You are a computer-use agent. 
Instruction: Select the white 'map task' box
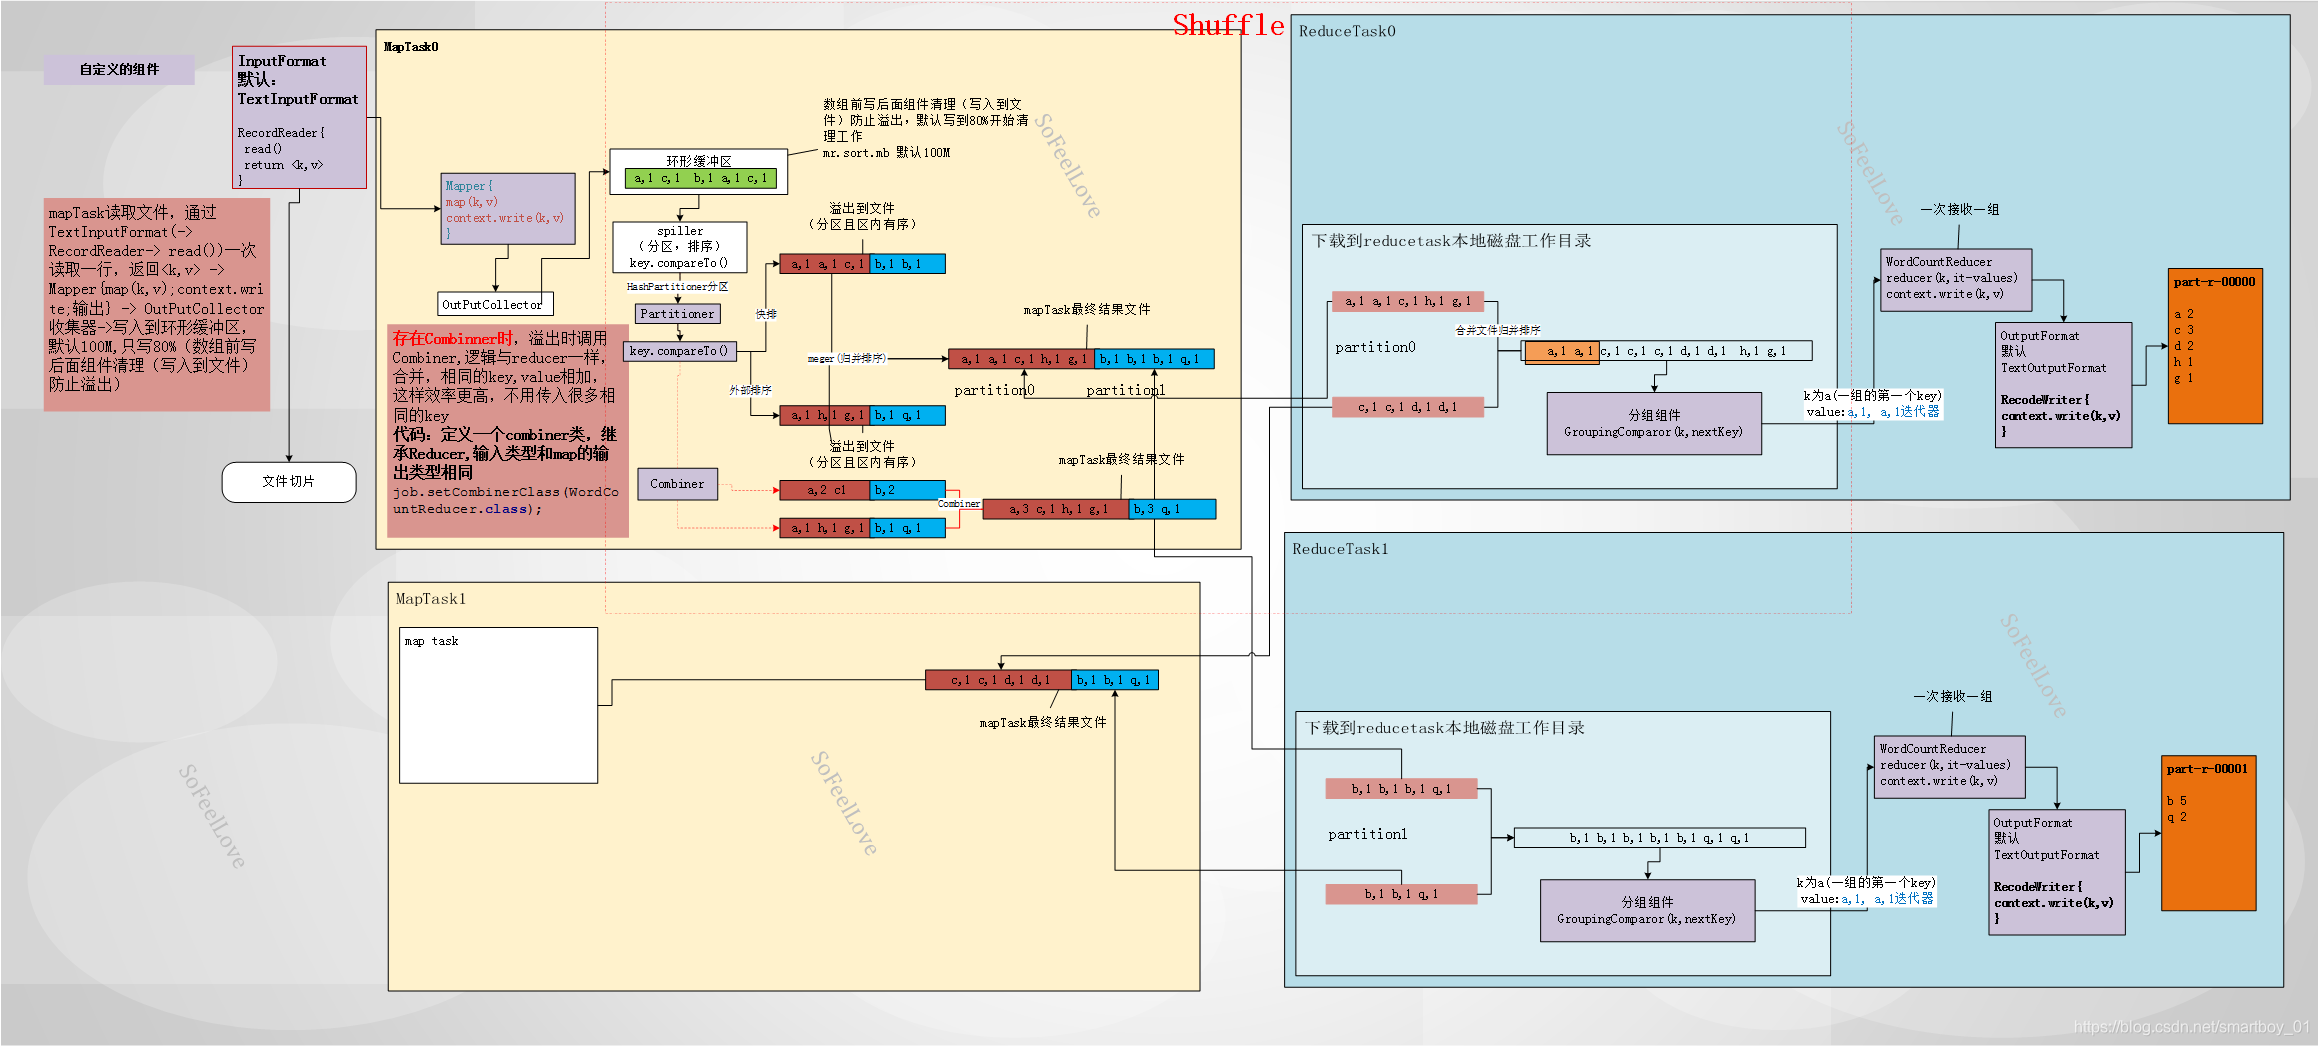click(499, 706)
